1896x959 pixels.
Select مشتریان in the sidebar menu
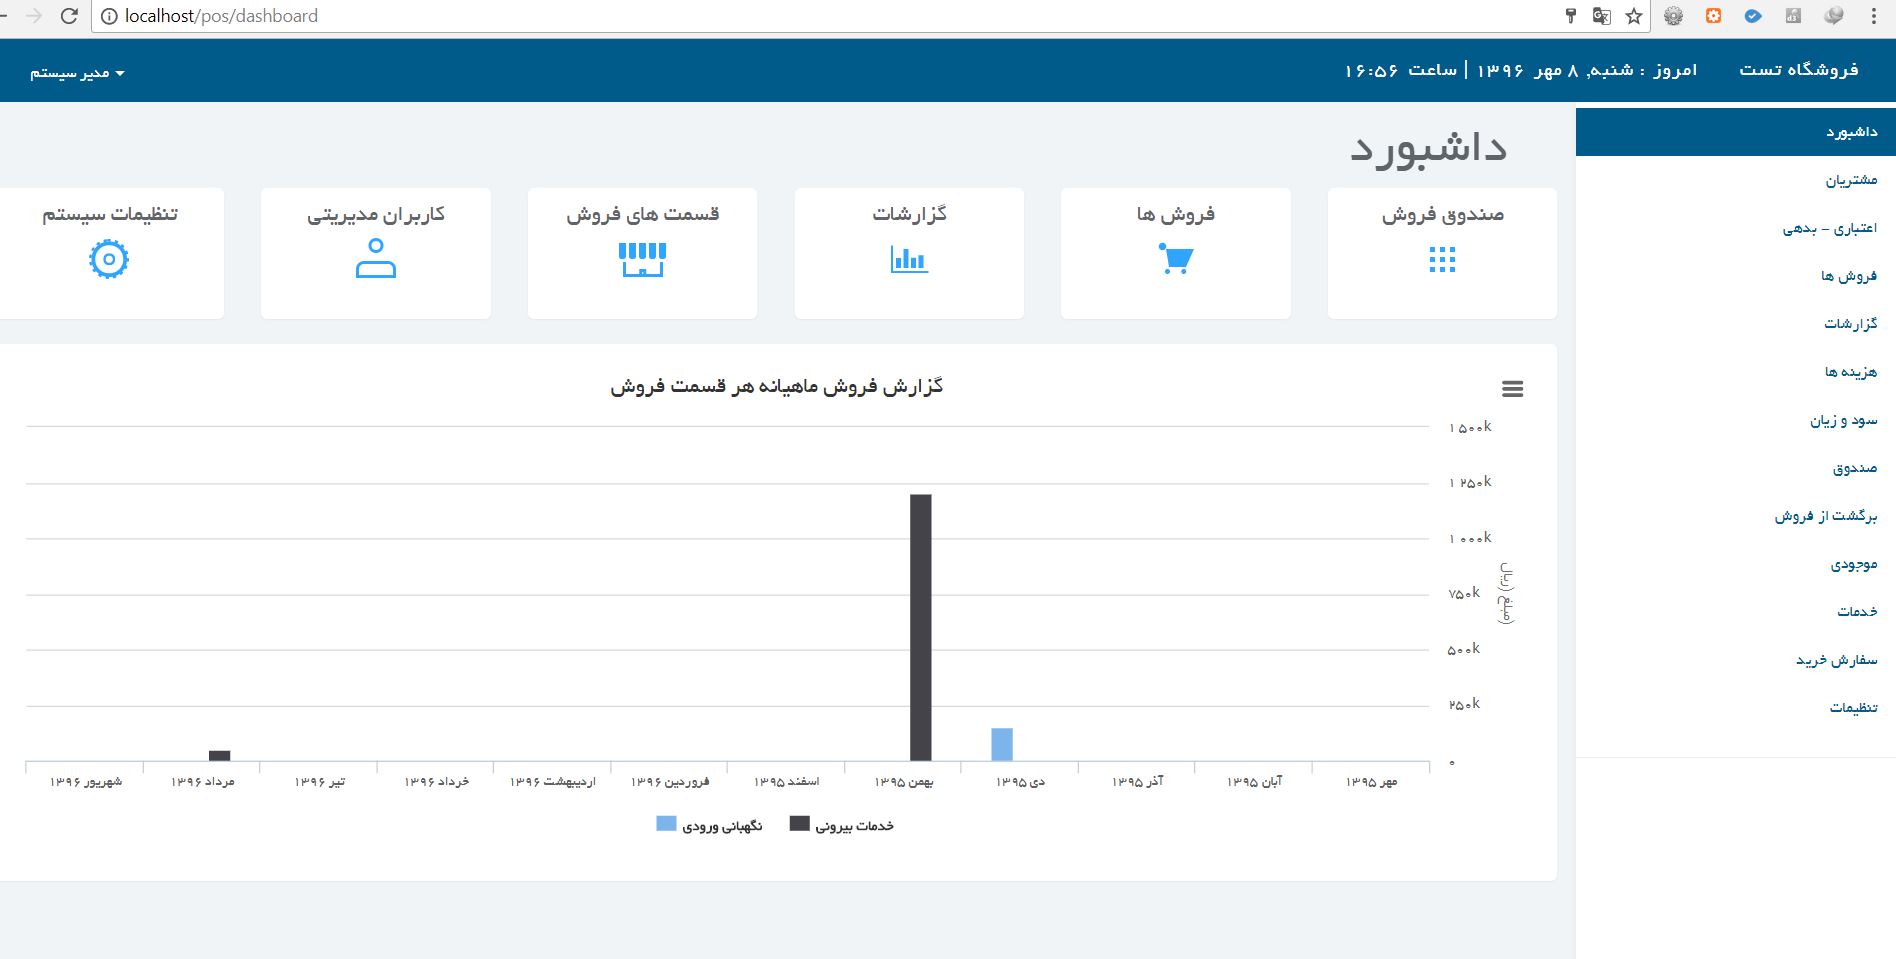(1850, 180)
